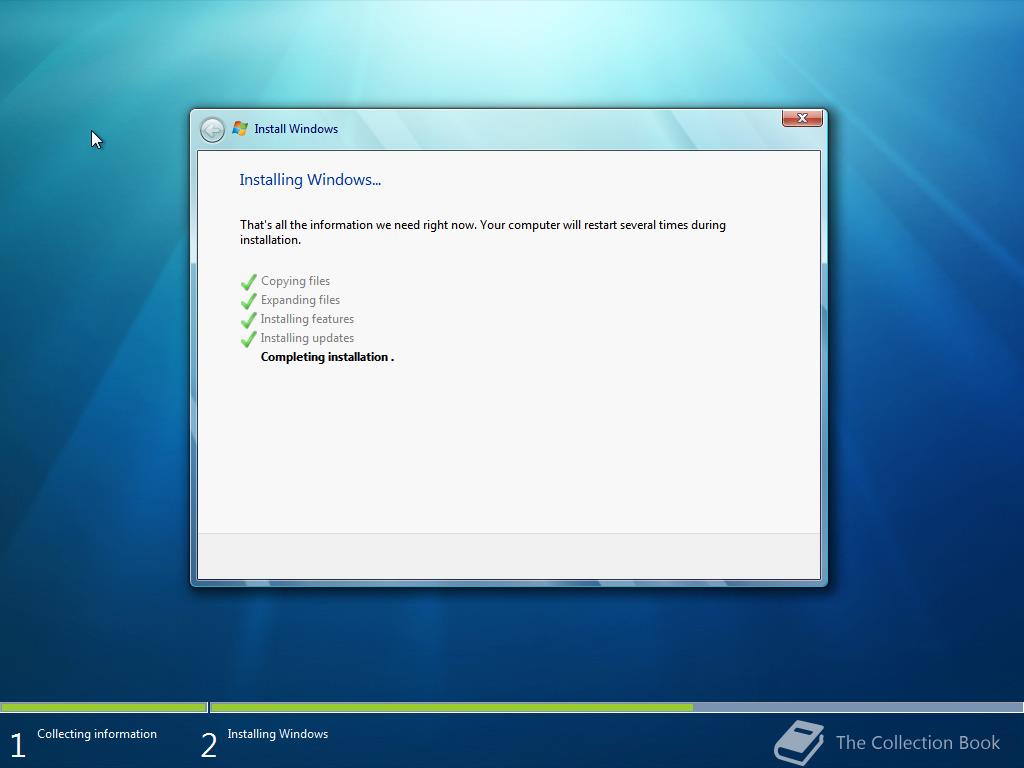Viewport: 1024px width, 768px height.
Task: Click the back arrow navigation icon
Action: click(212, 129)
